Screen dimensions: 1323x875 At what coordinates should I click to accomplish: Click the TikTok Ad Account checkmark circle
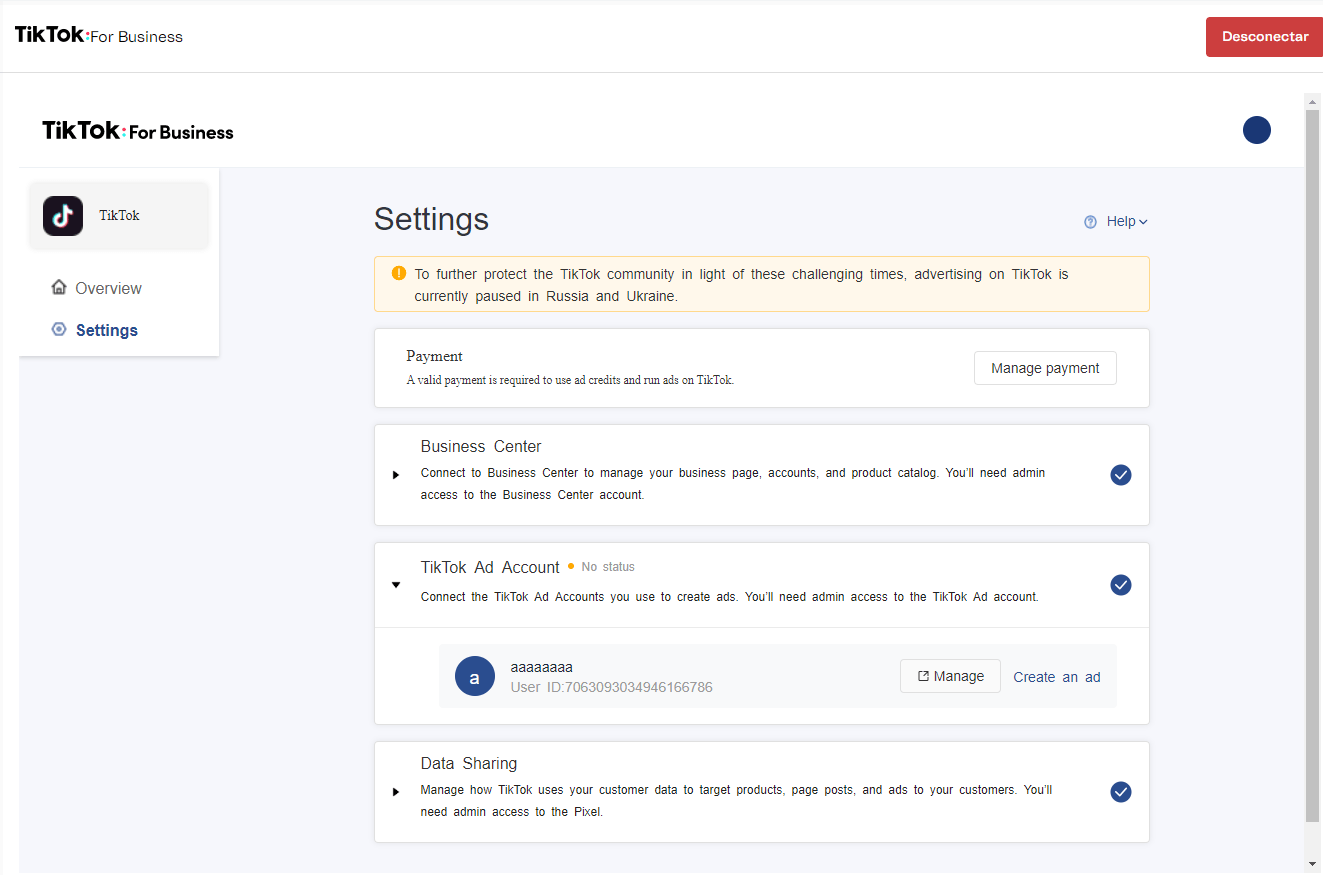(x=1121, y=585)
